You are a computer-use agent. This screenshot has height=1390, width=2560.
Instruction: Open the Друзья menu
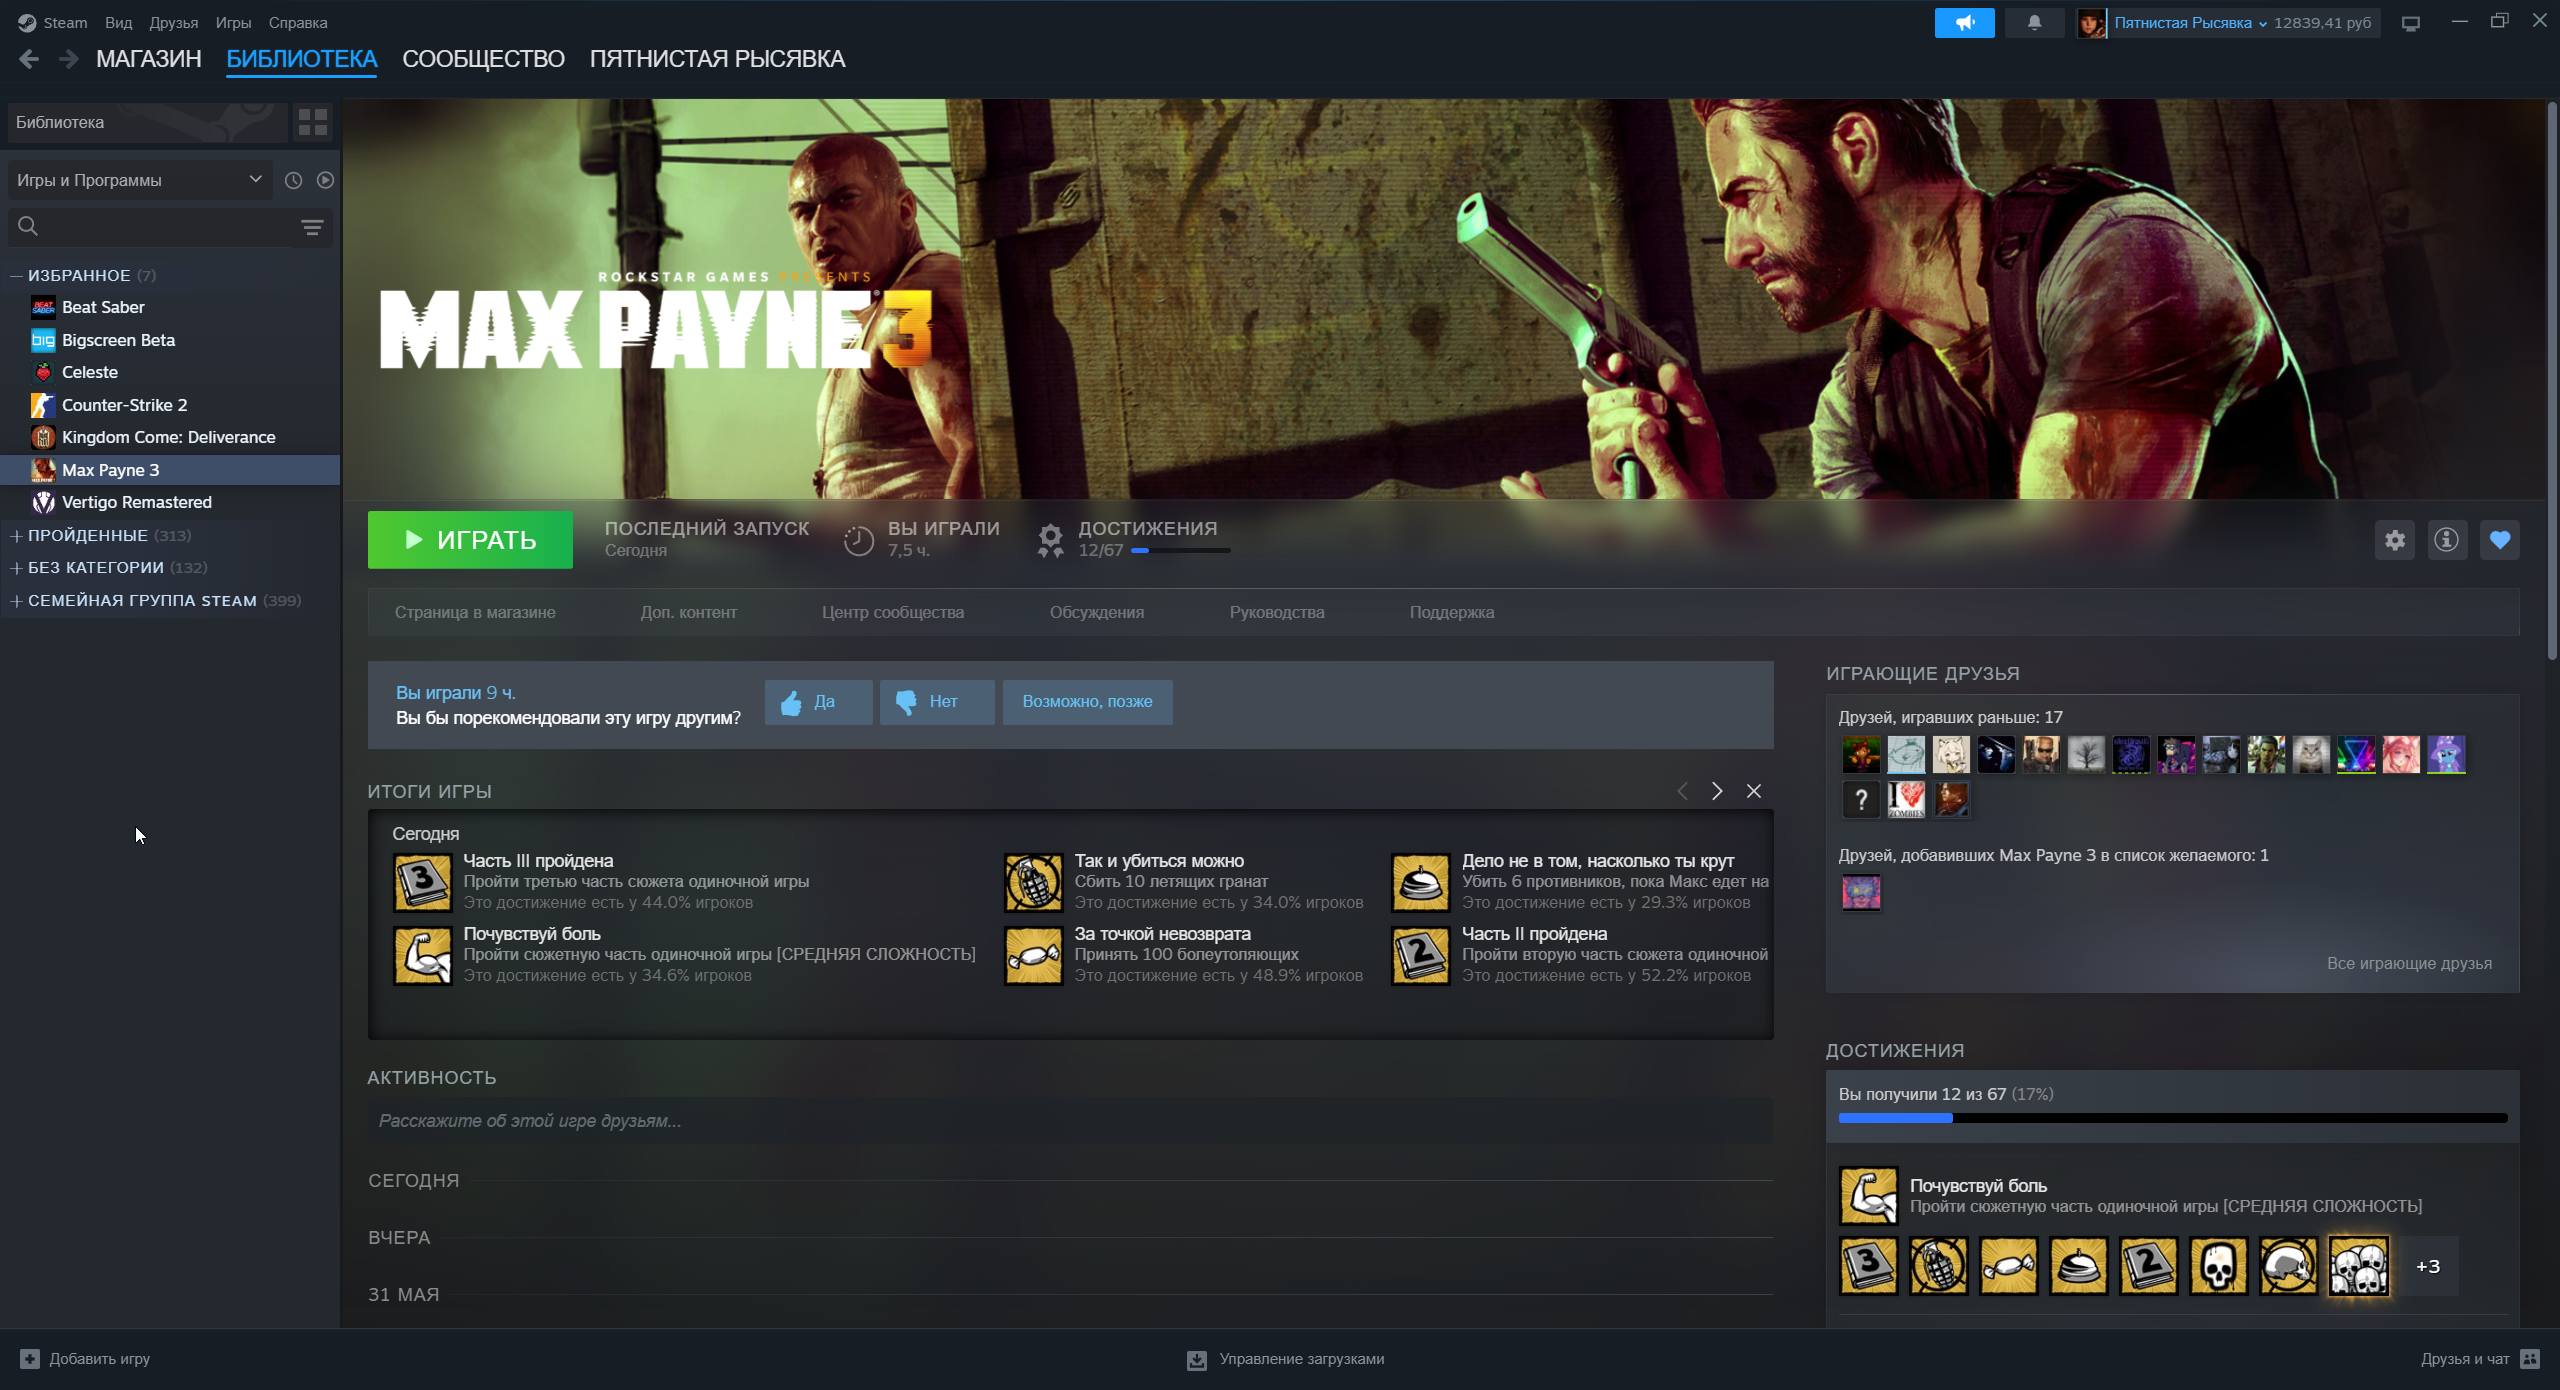[x=174, y=23]
